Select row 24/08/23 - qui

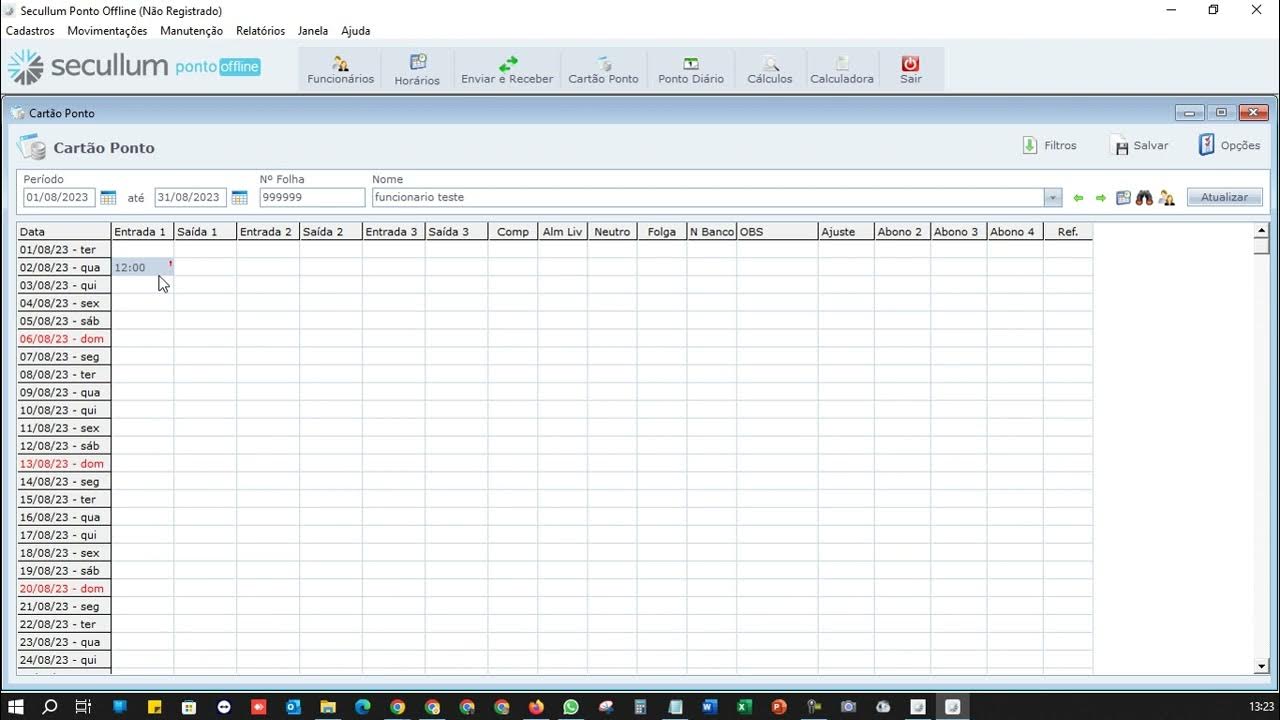(x=64, y=660)
